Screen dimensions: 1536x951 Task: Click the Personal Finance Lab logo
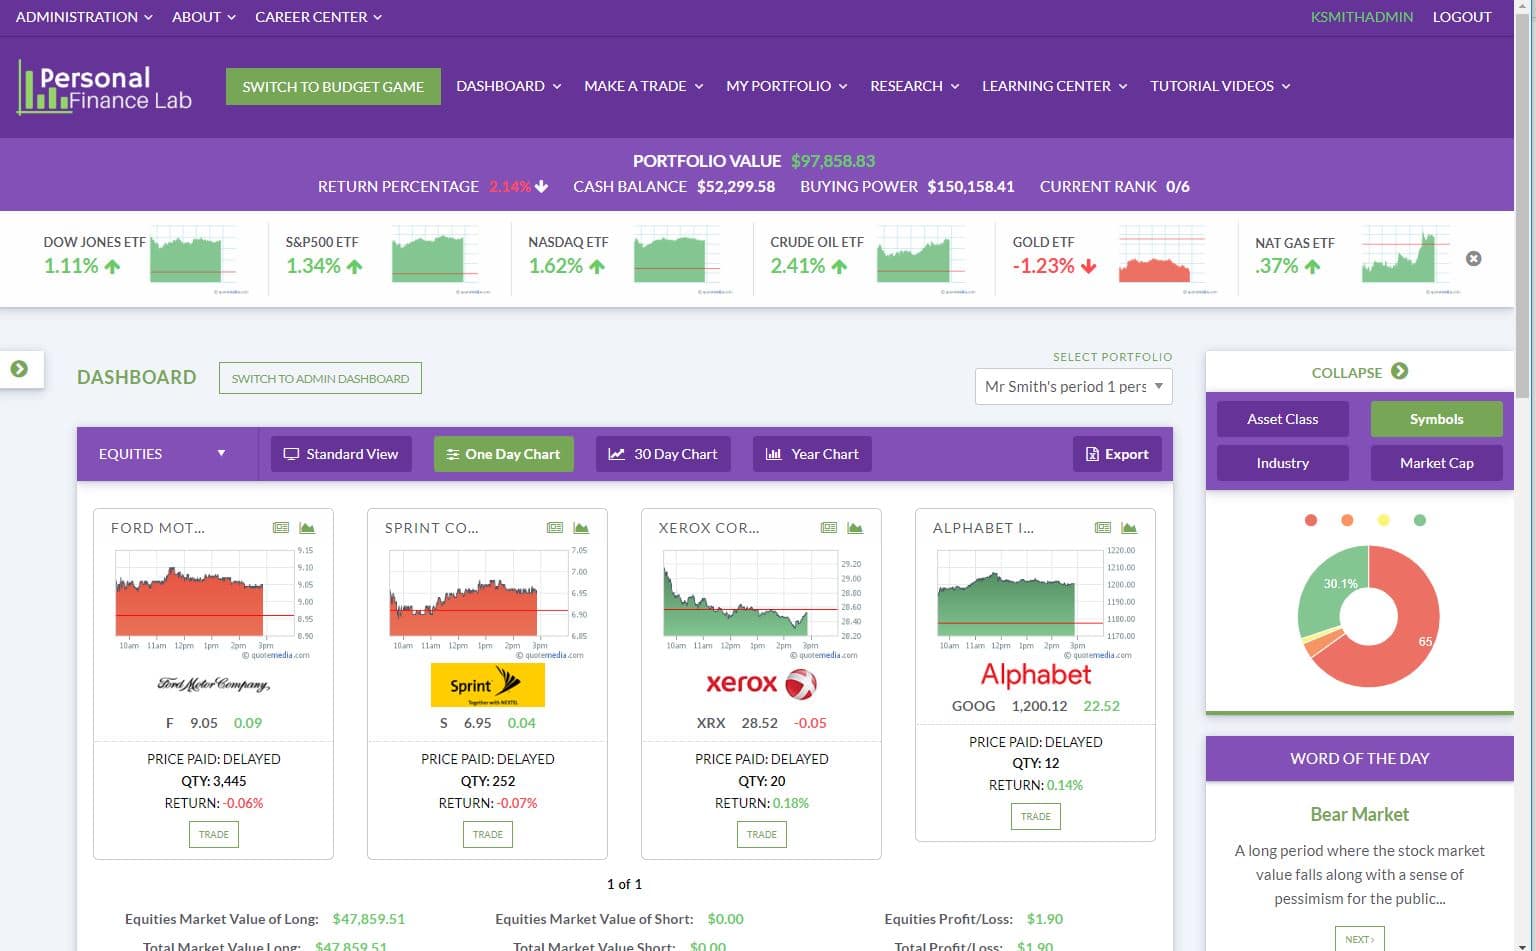point(104,87)
